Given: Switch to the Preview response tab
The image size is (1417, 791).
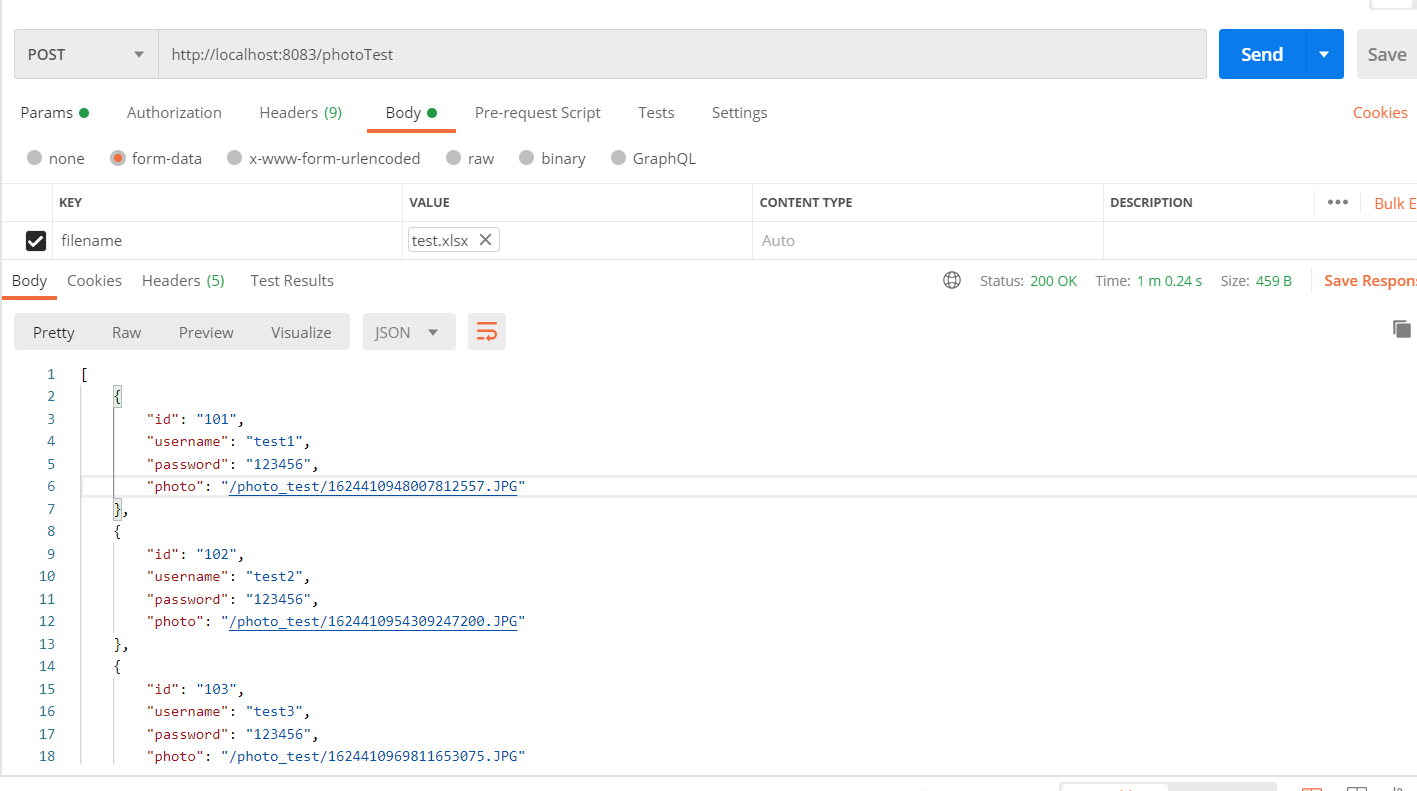Looking at the screenshot, I should pos(205,331).
